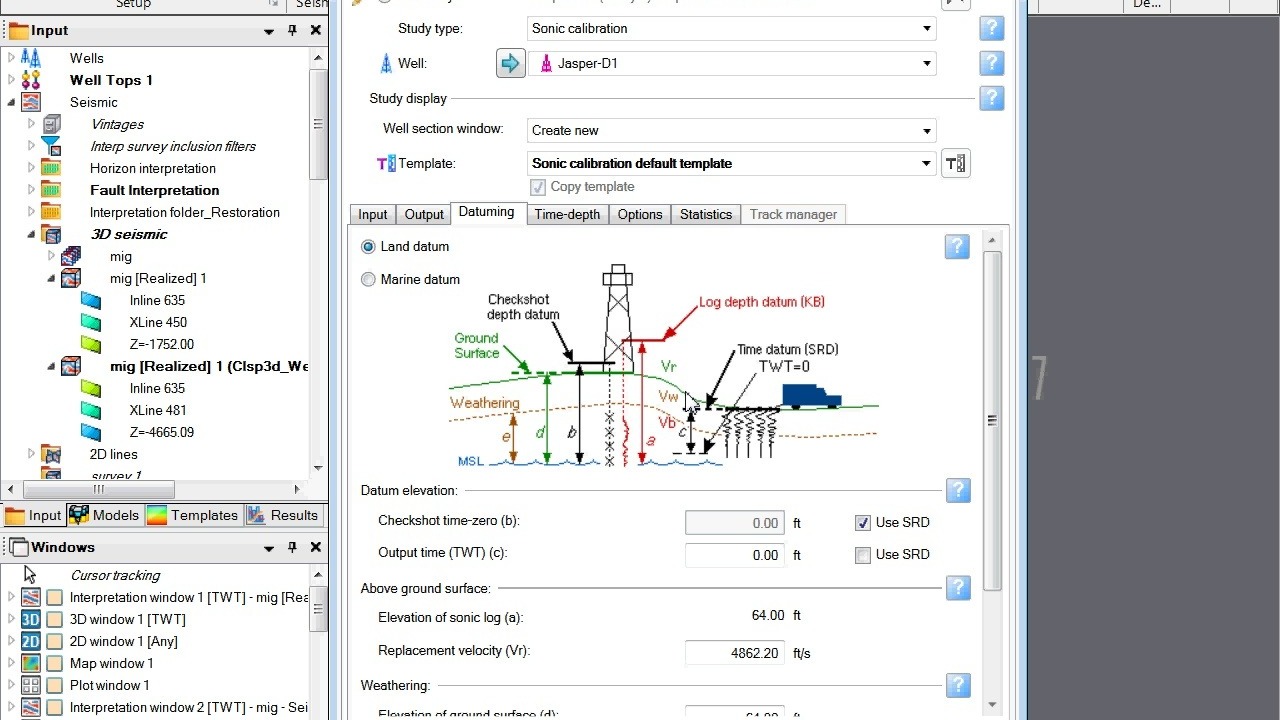This screenshot has height=720, width=1280.
Task: Click the Well Tops 1 icon
Action: point(31,80)
